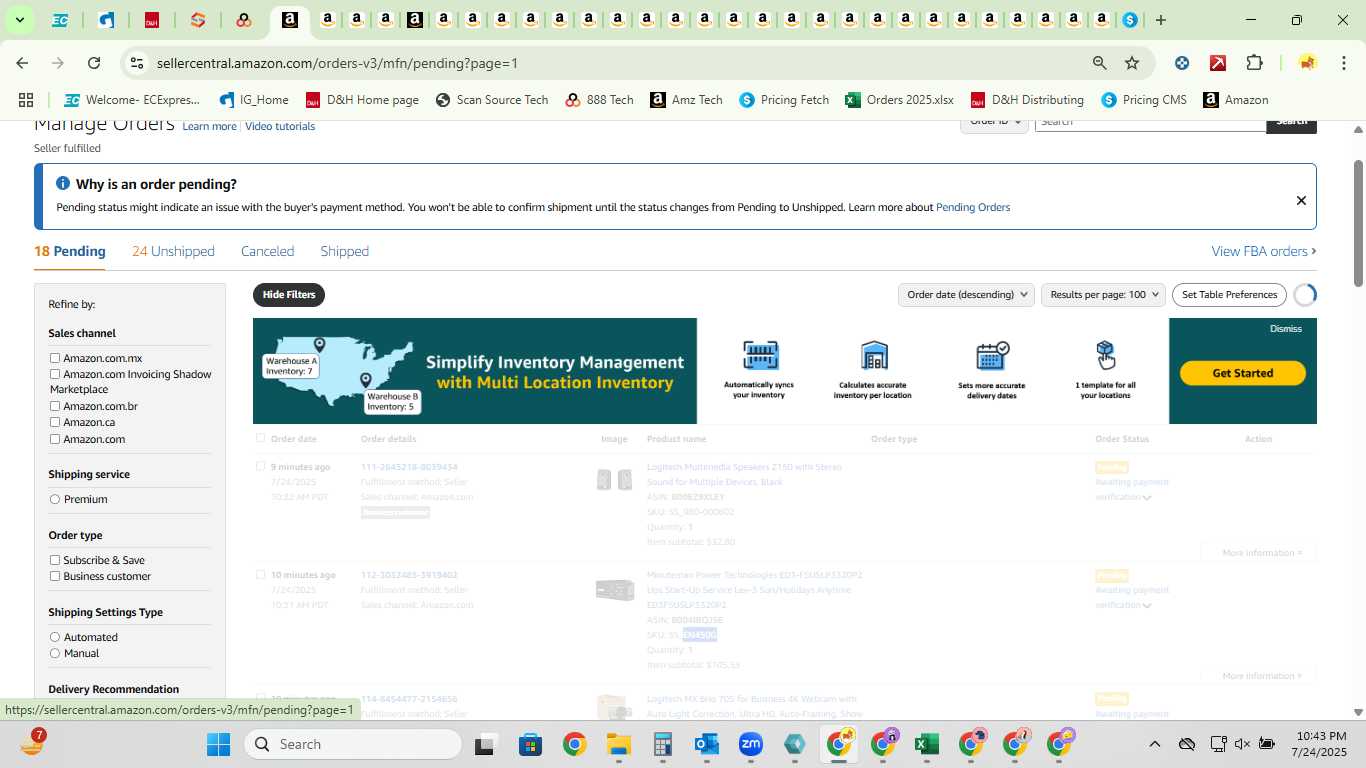The height and width of the screenshot is (768, 1366).
Task: Check Amazon.com sales channel
Action: (x=55, y=439)
